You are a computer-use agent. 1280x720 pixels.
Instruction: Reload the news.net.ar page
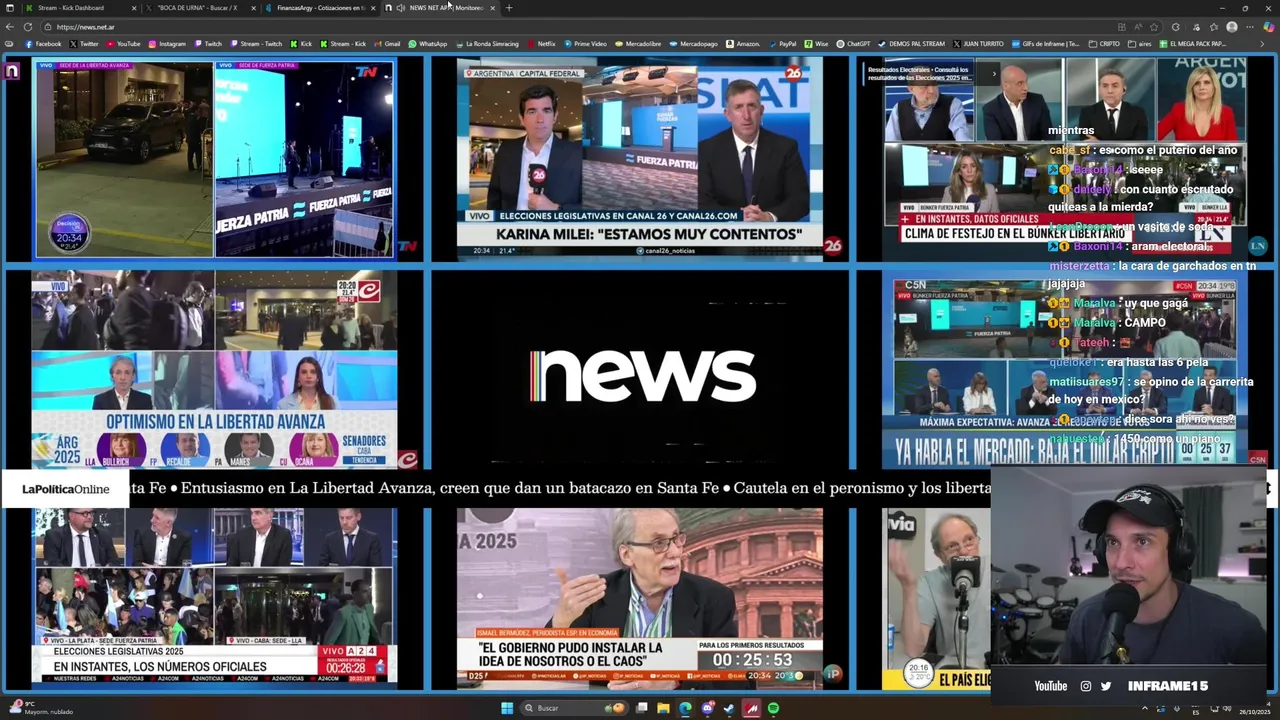[28, 27]
